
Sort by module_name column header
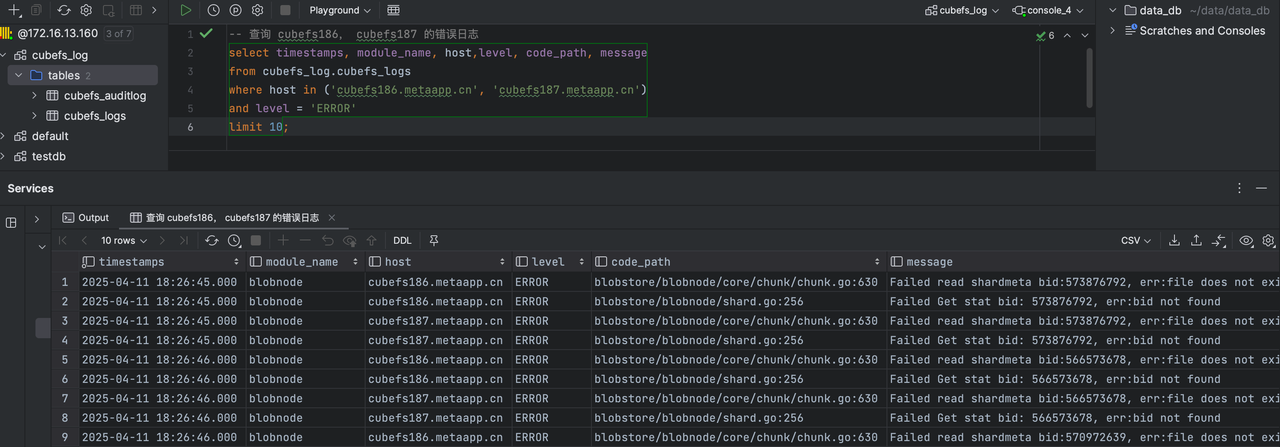point(304,262)
